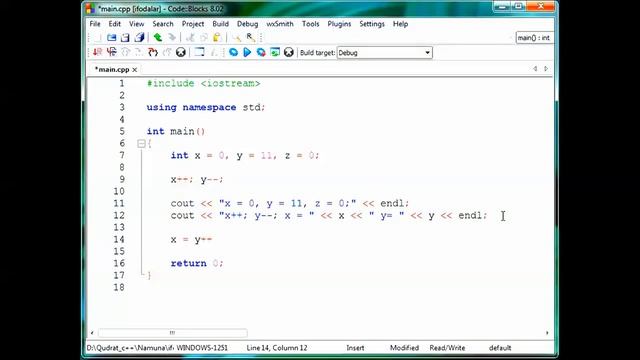This screenshot has height=360, width=640.
Task: Click 'WINDOWS-1251' encoding in the status bar
Action: click(x=202, y=348)
